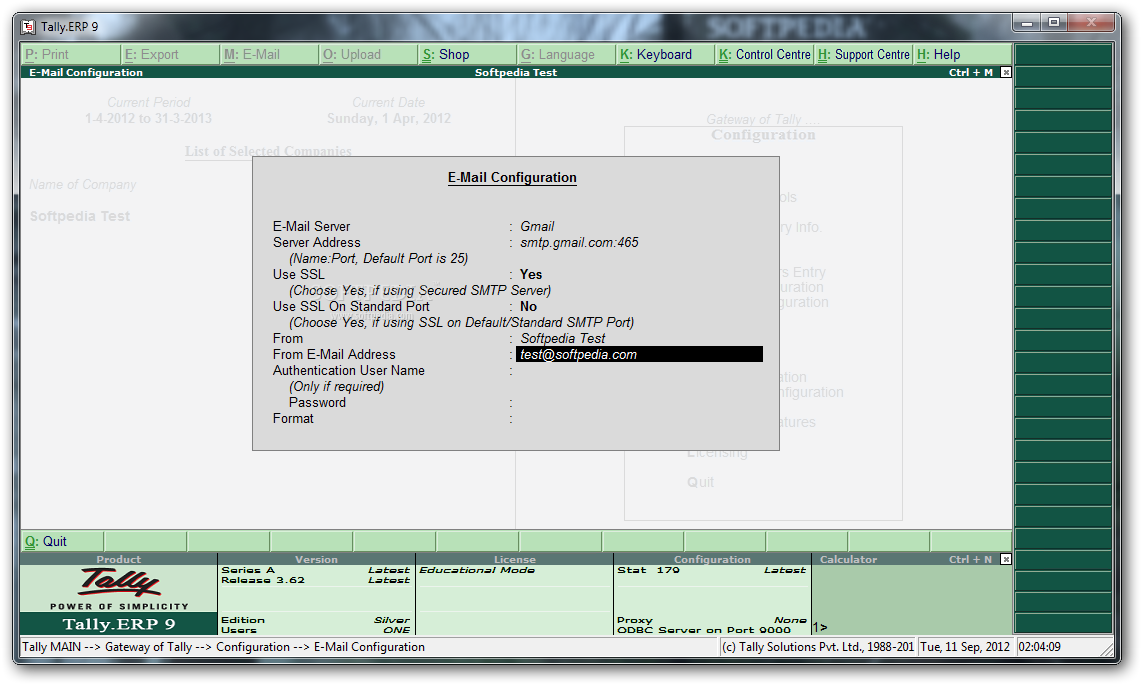1142x685 pixels.
Task: Click the Password label
Action: [x=317, y=403]
